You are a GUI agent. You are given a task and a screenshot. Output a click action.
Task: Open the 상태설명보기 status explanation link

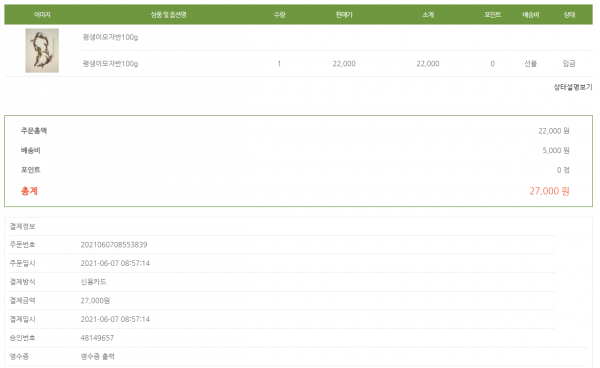coord(573,87)
